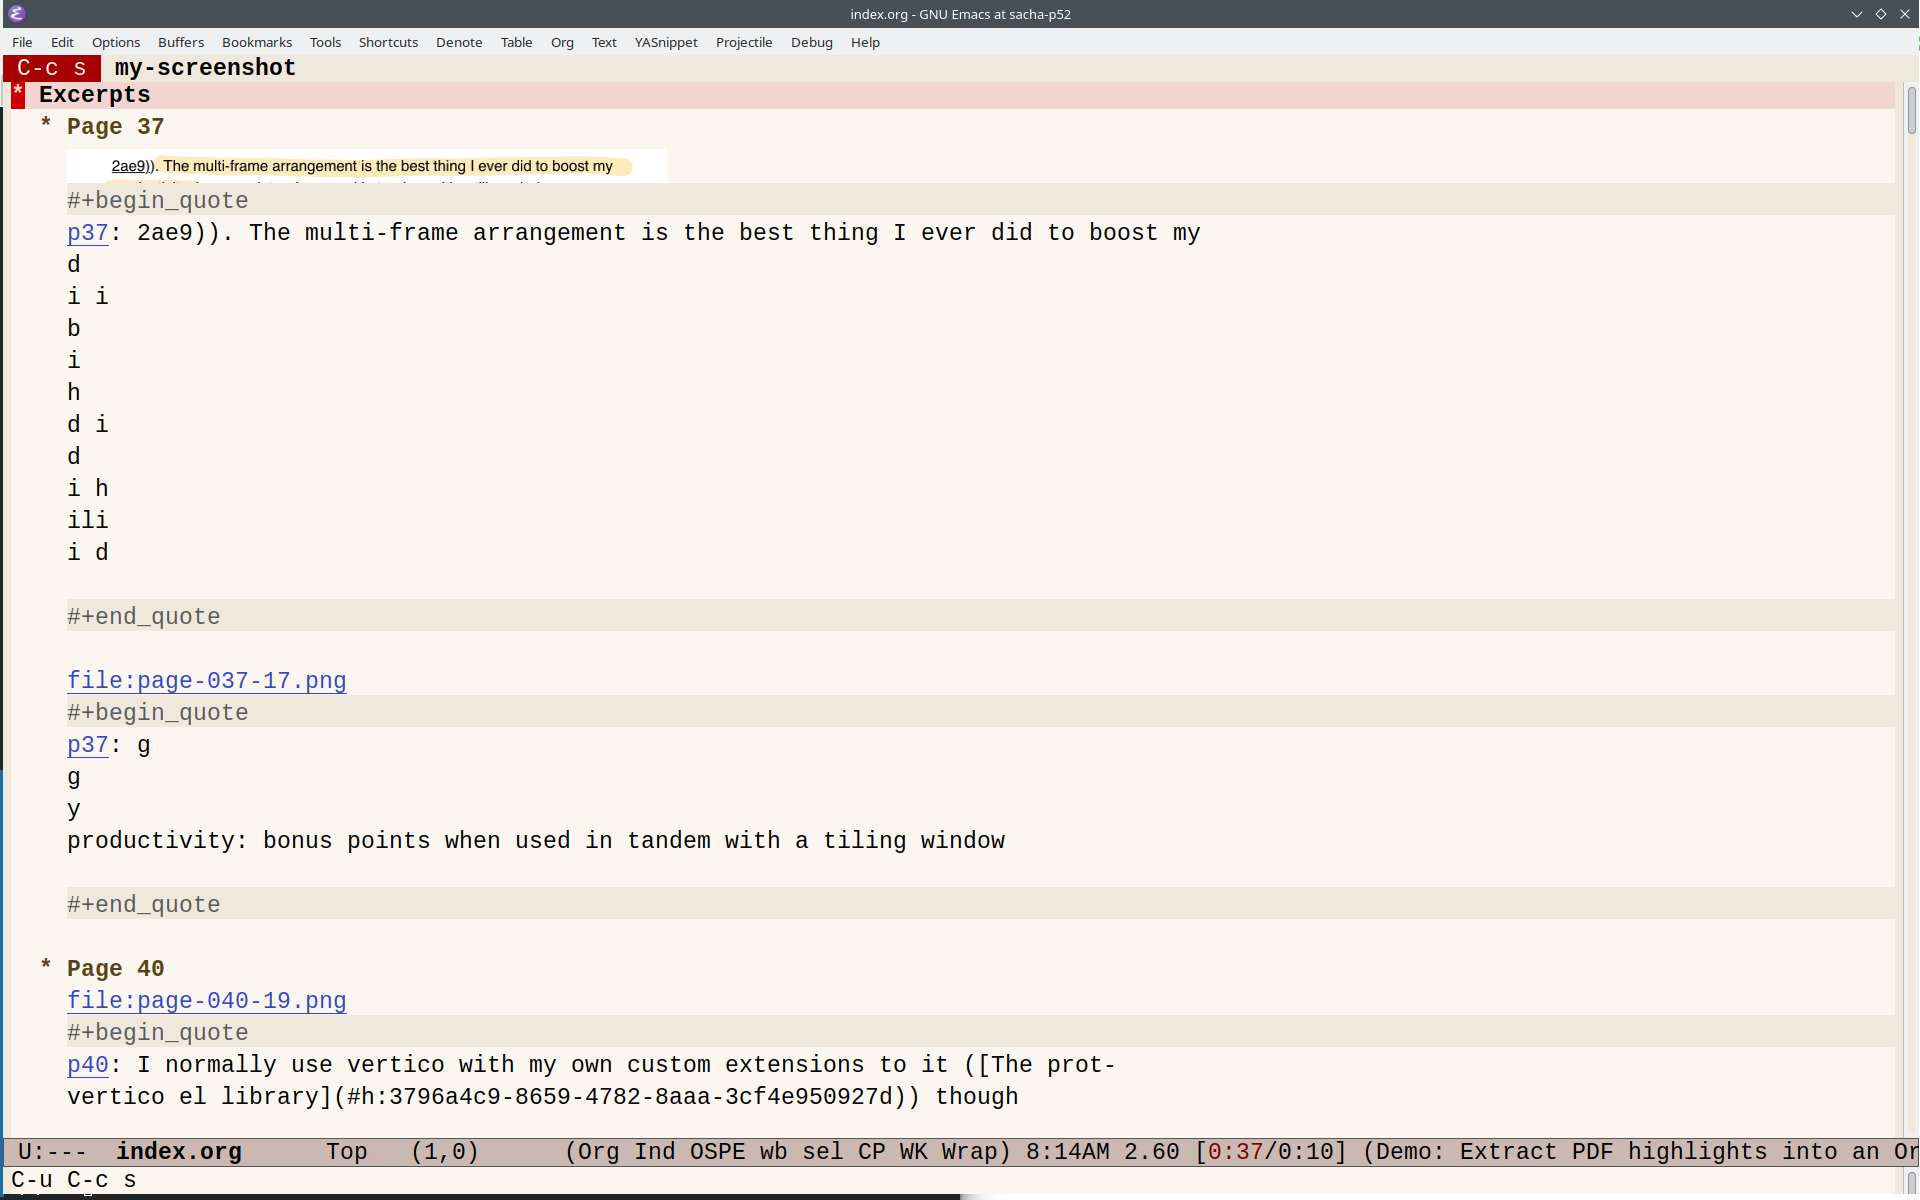Open the Projectile menu
The width and height of the screenshot is (1920, 1200).
(x=744, y=42)
